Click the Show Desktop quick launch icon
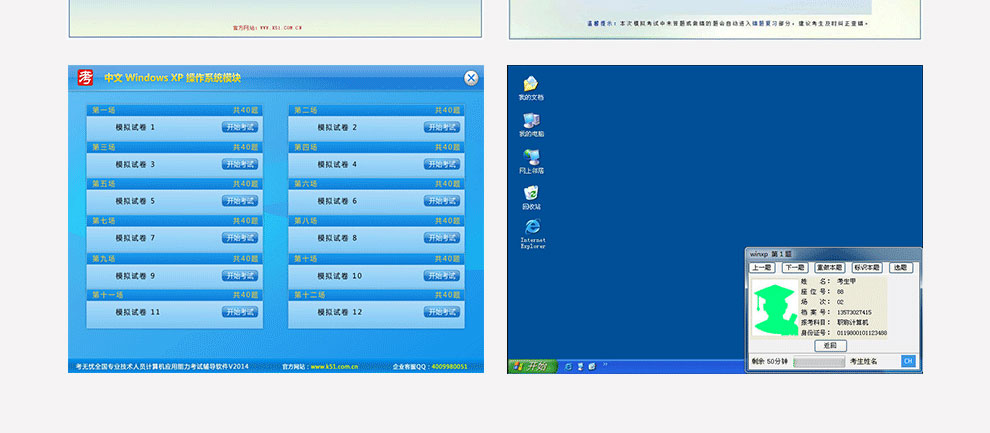990x433 pixels. [580, 366]
